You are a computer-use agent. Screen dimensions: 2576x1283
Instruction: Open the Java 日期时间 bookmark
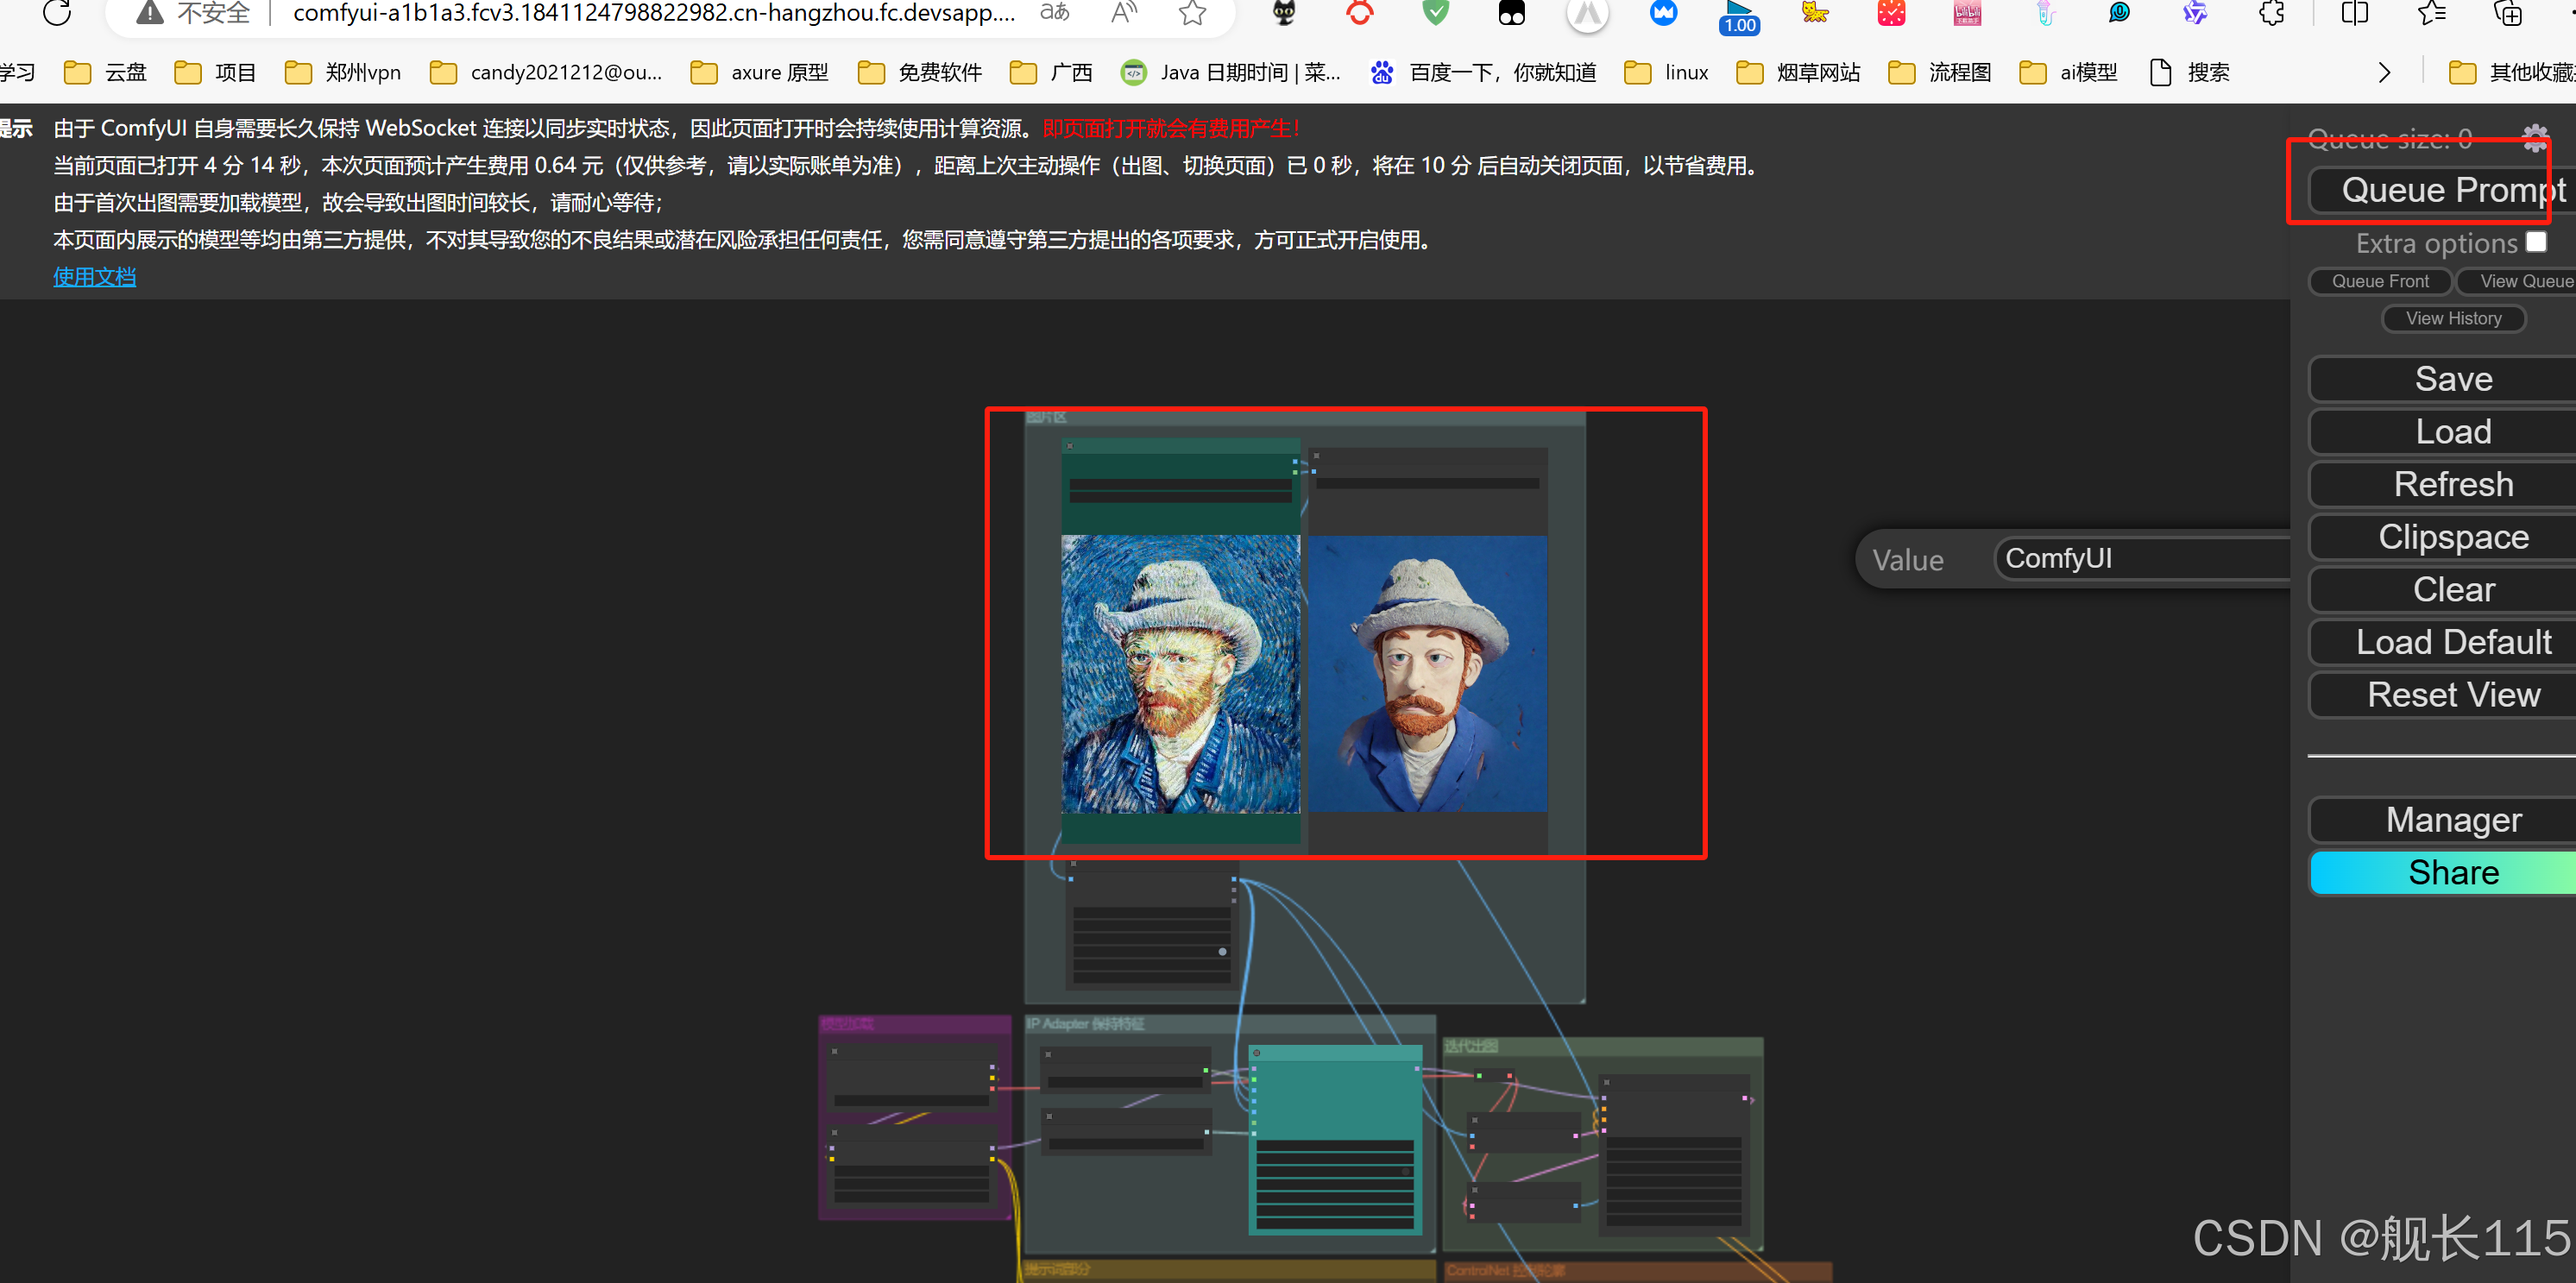[1231, 72]
